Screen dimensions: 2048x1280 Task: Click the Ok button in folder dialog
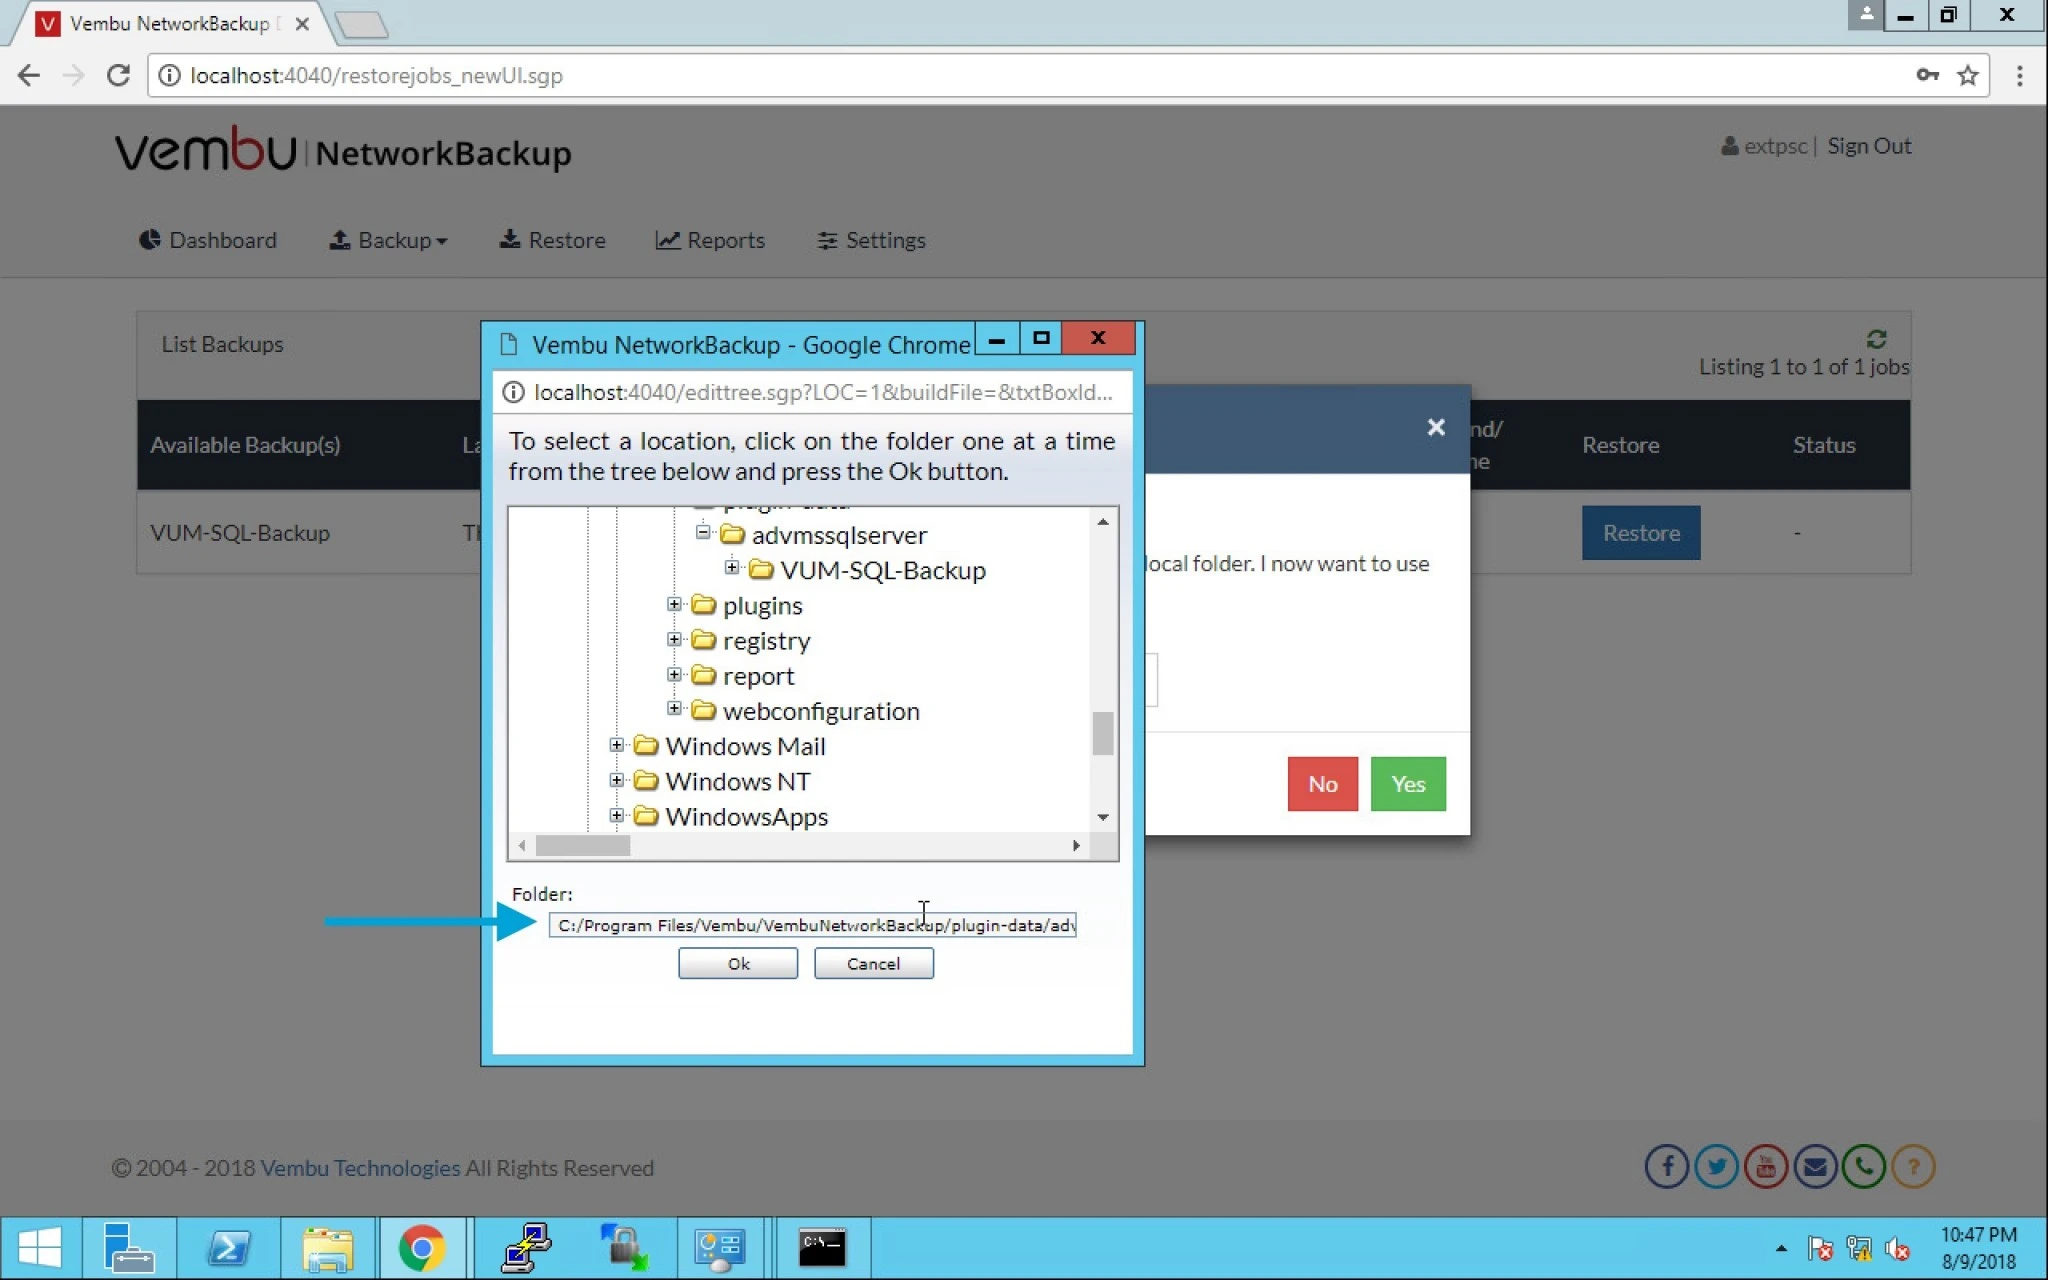738,963
